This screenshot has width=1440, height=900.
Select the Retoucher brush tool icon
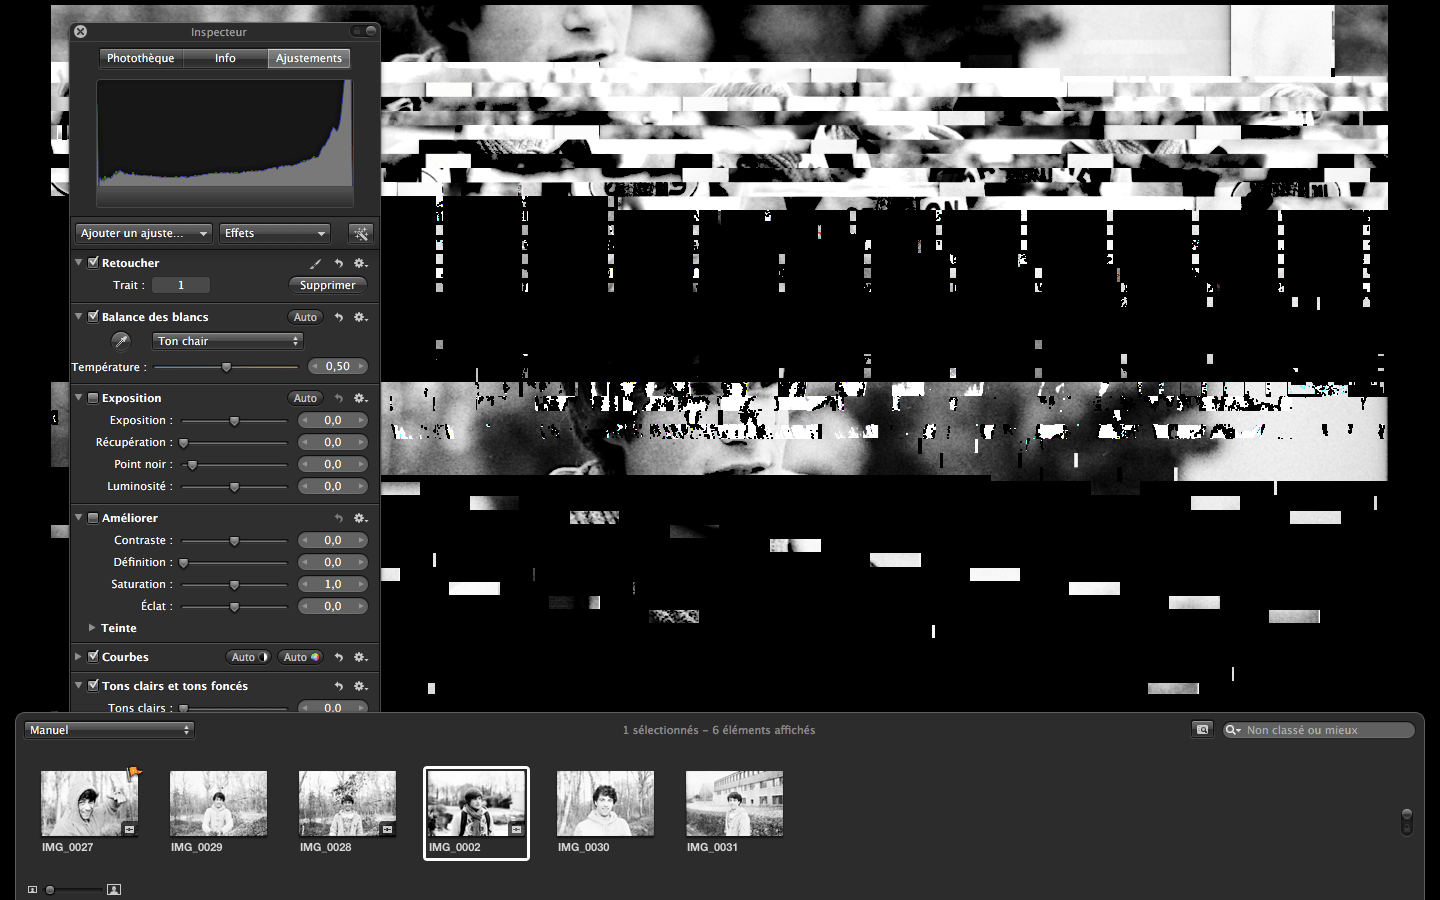tap(313, 263)
